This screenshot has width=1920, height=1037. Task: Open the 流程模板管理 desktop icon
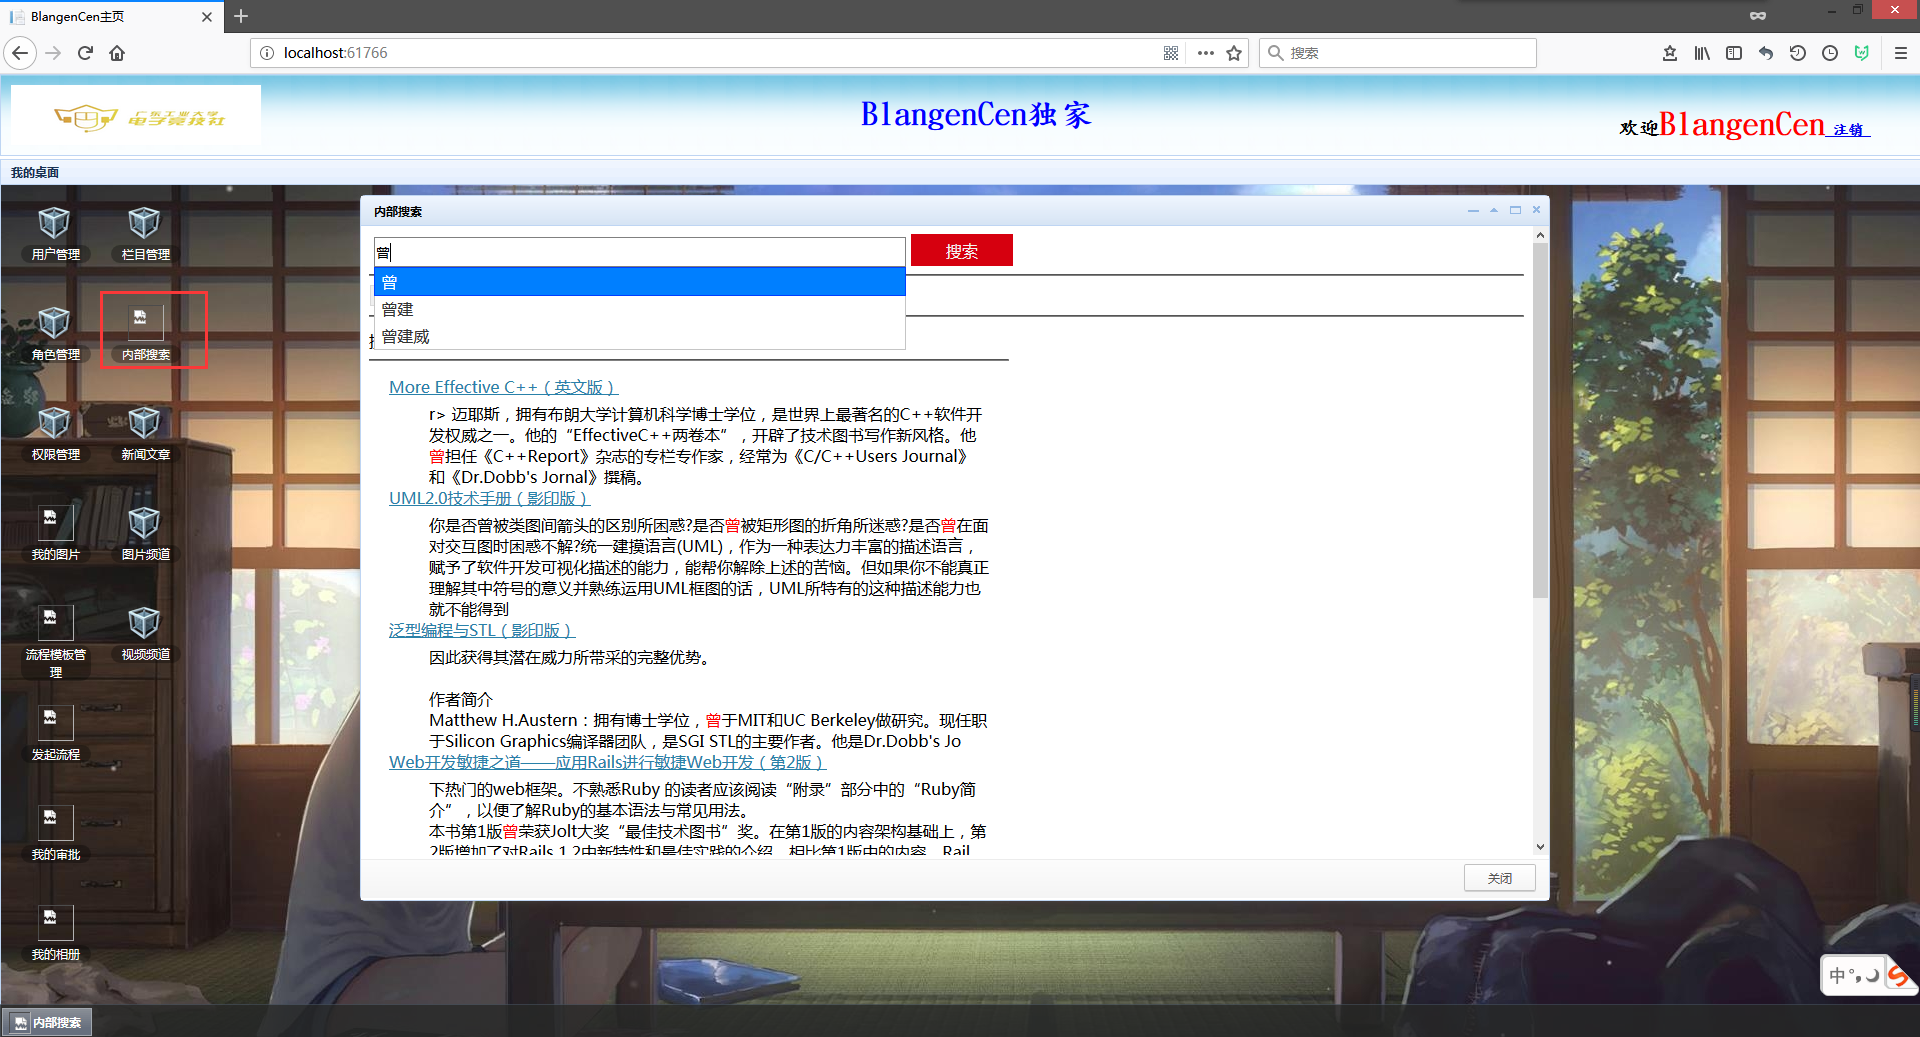55,642
